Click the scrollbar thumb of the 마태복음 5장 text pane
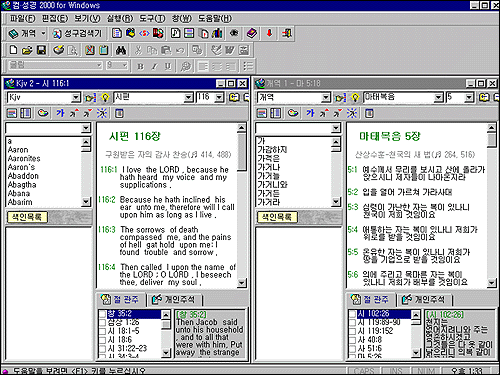This screenshot has height=375, width=500. tap(492, 139)
